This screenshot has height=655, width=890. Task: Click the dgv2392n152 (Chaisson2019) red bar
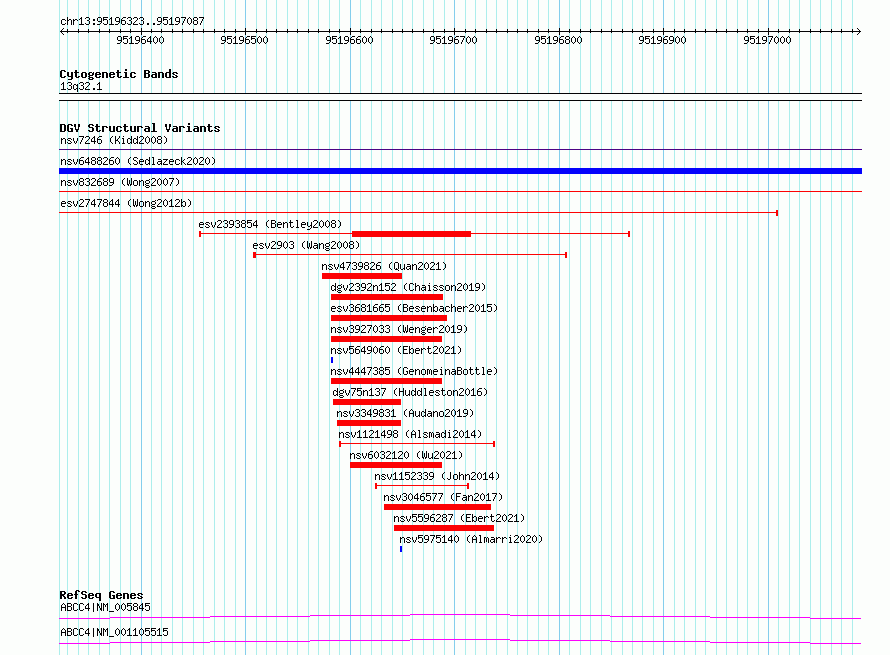(387, 297)
